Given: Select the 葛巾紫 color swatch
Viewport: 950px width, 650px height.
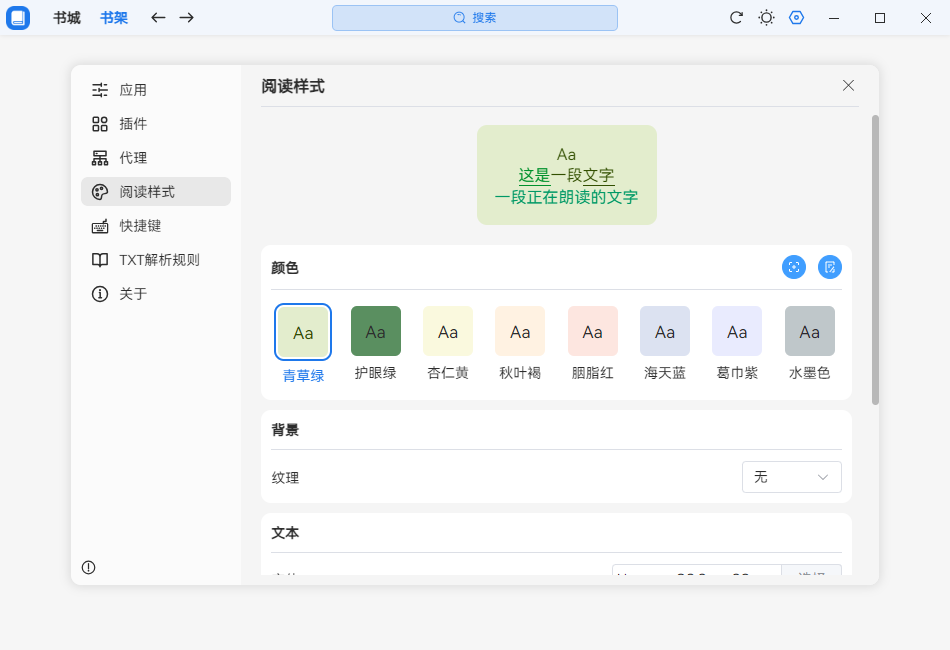Looking at the screenshot, I should click(737, 331).
